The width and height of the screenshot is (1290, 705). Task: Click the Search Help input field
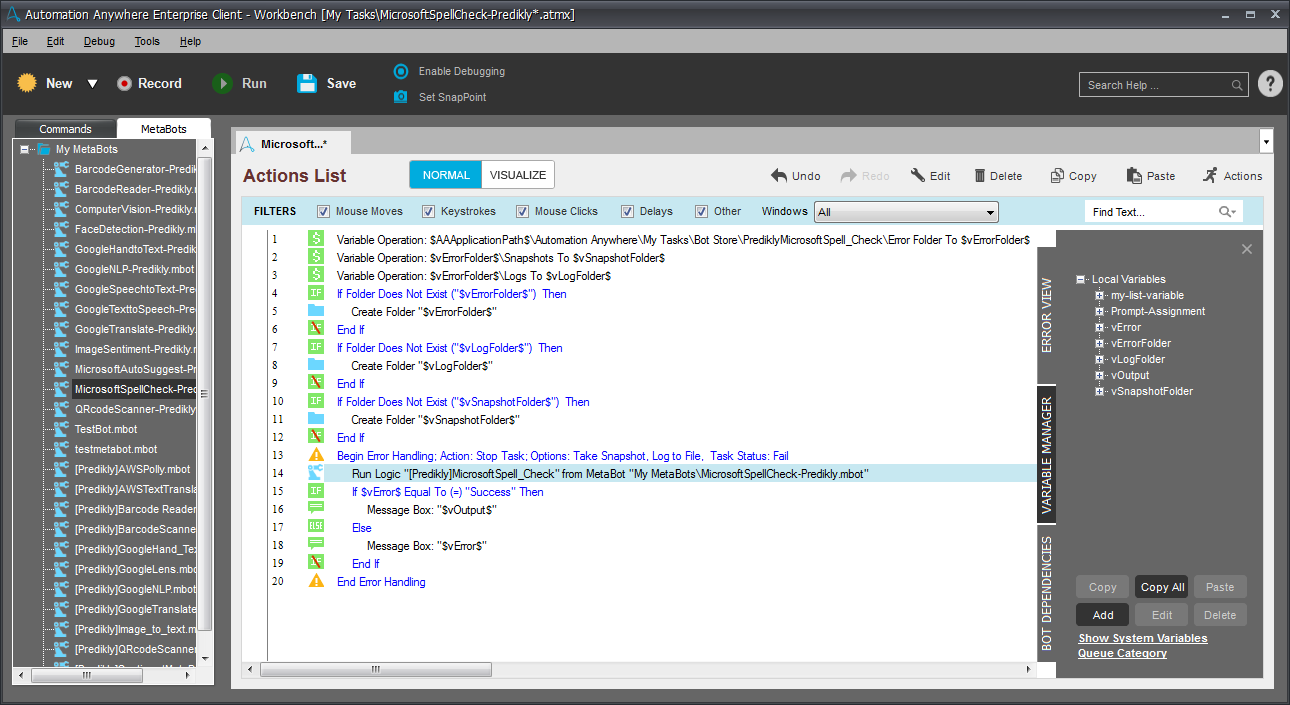tap(1155, 85)
